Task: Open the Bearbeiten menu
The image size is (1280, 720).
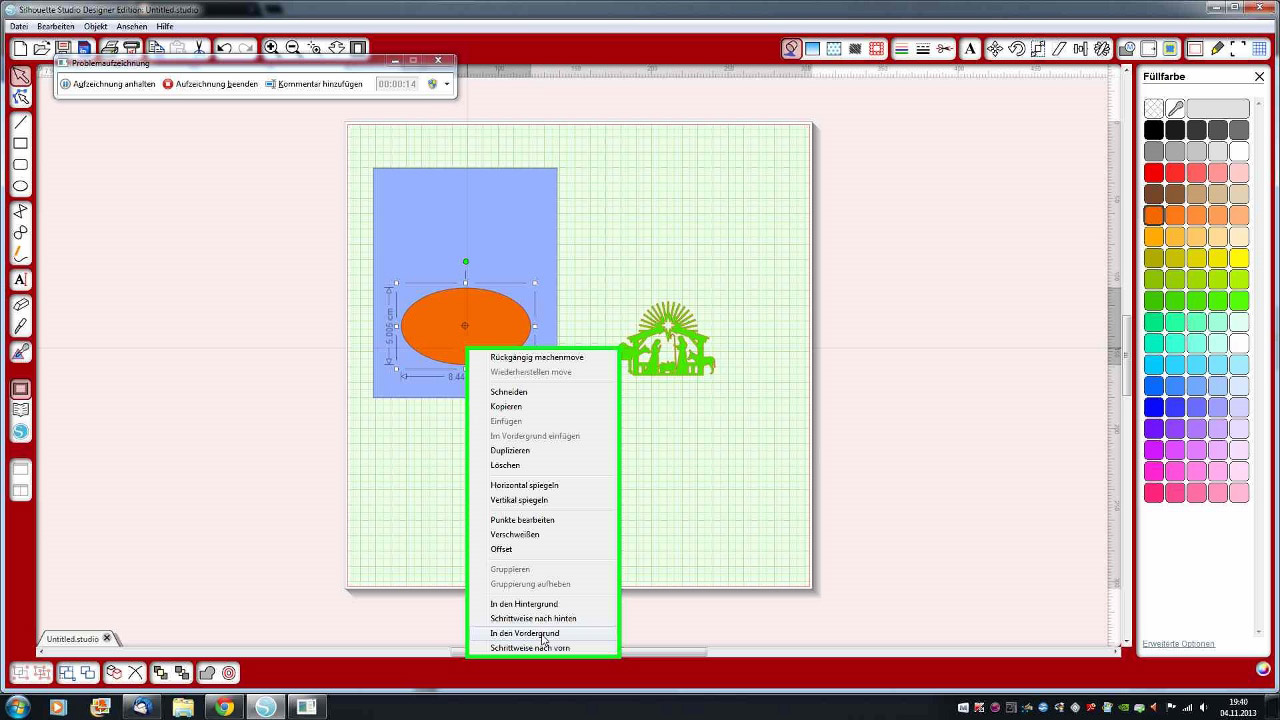Action: pos(55,26)
